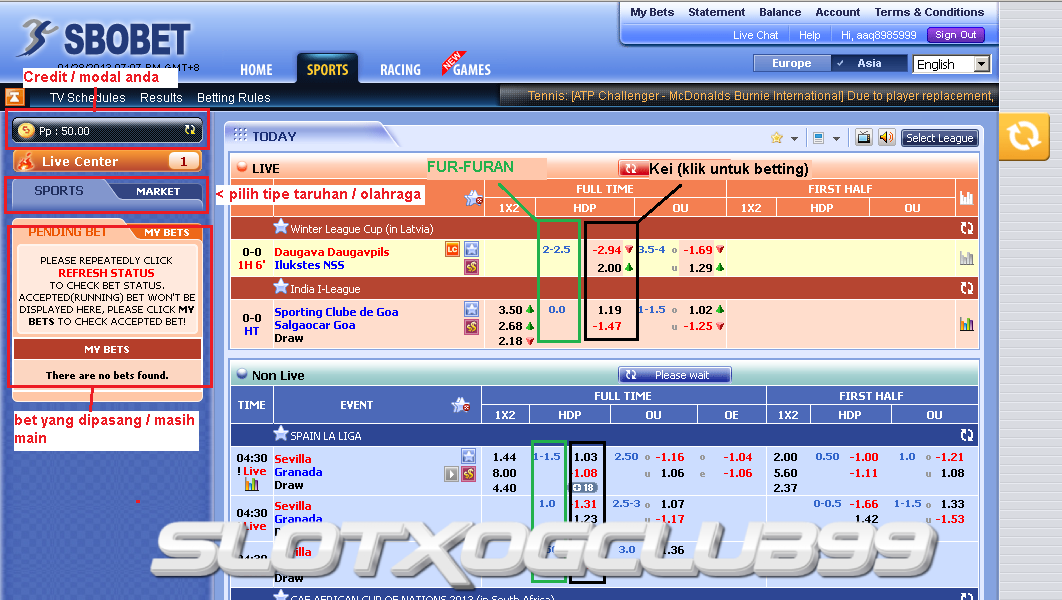Refresh the Winter League Cup section
The image size is (1062, 600).
[967, 228]
